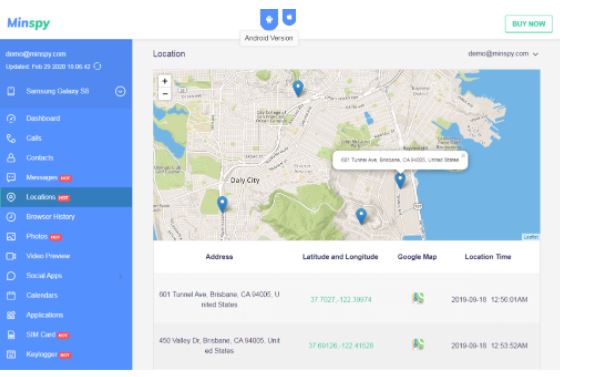Click the Applications grid icon

coord(11,315)
